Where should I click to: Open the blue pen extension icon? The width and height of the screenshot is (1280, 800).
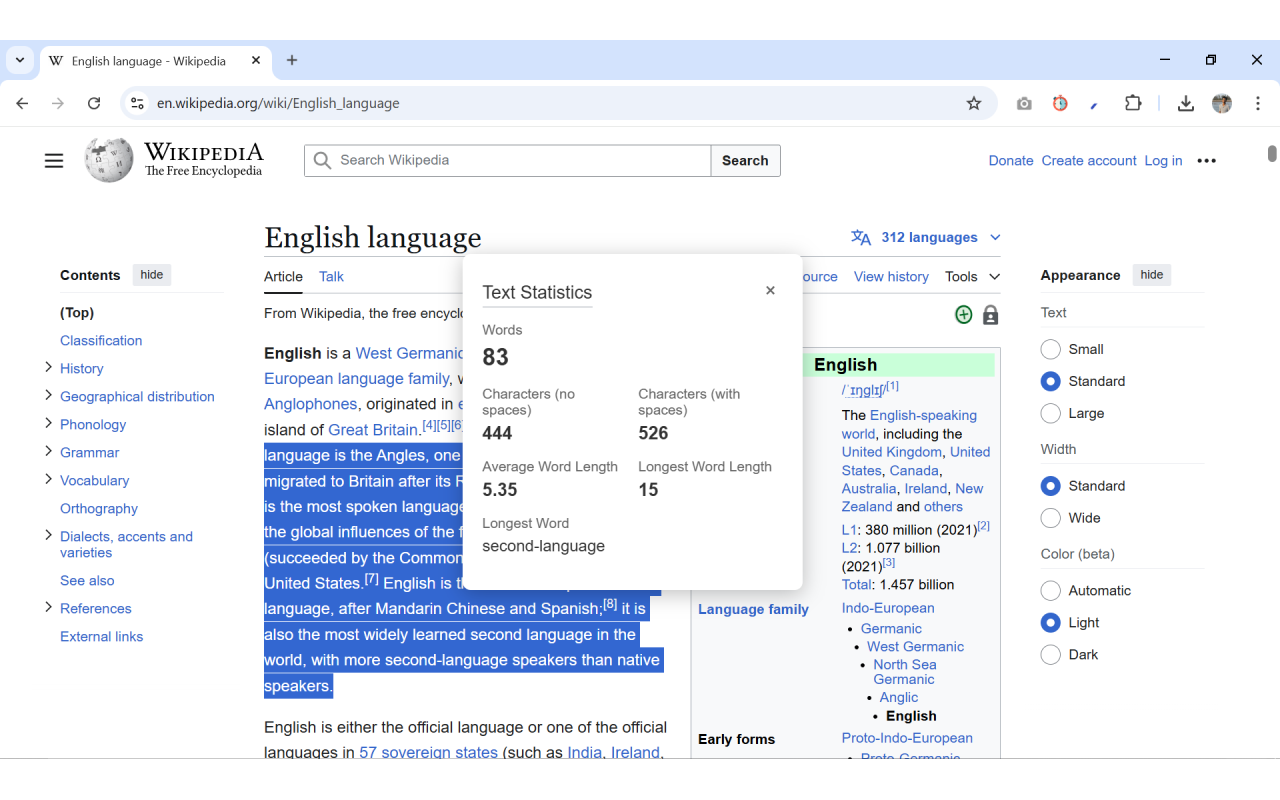pyautogui.click(x=1095, y=103)
